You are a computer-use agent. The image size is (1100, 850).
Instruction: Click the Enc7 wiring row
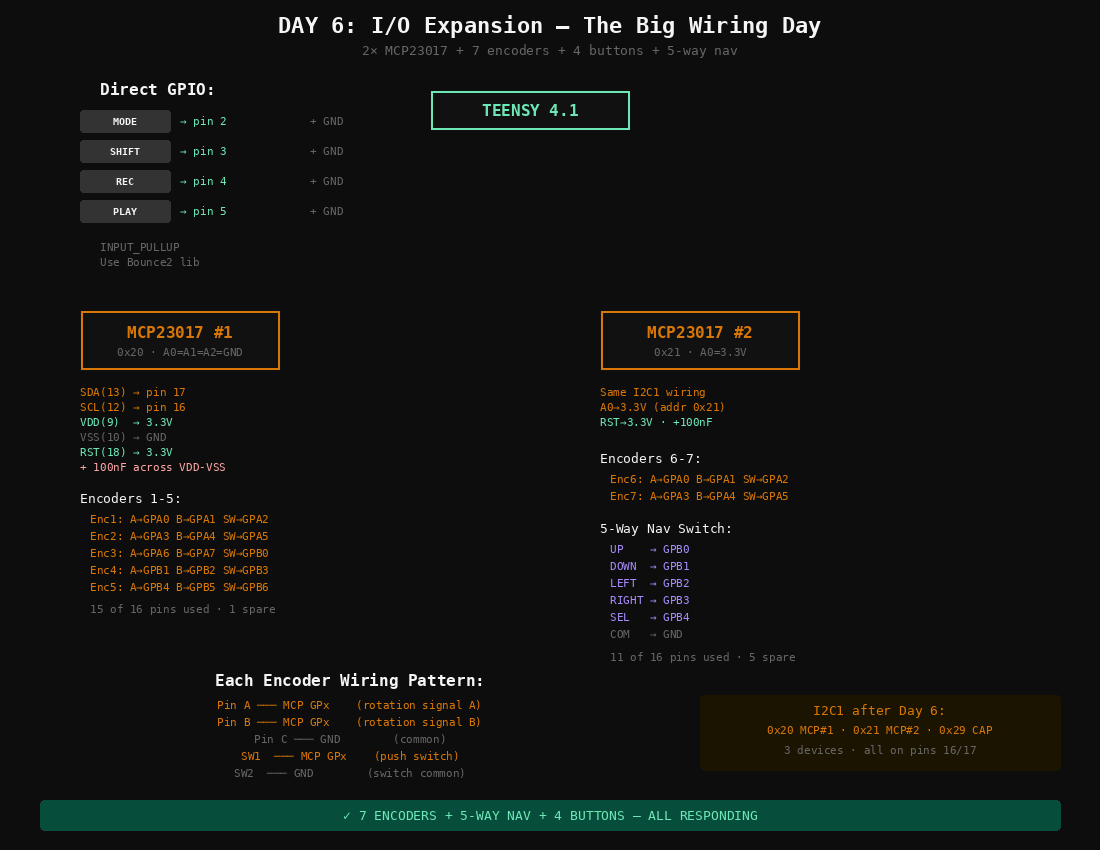[699, 497]
